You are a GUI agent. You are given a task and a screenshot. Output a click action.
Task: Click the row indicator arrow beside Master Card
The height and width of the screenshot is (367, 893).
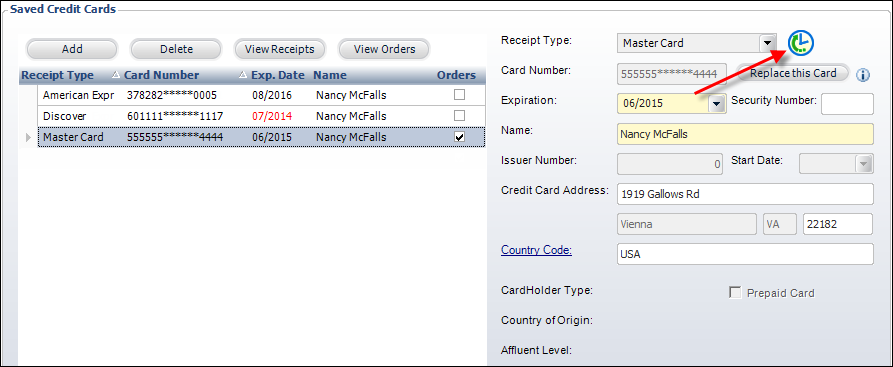click(x=27, y=137)
